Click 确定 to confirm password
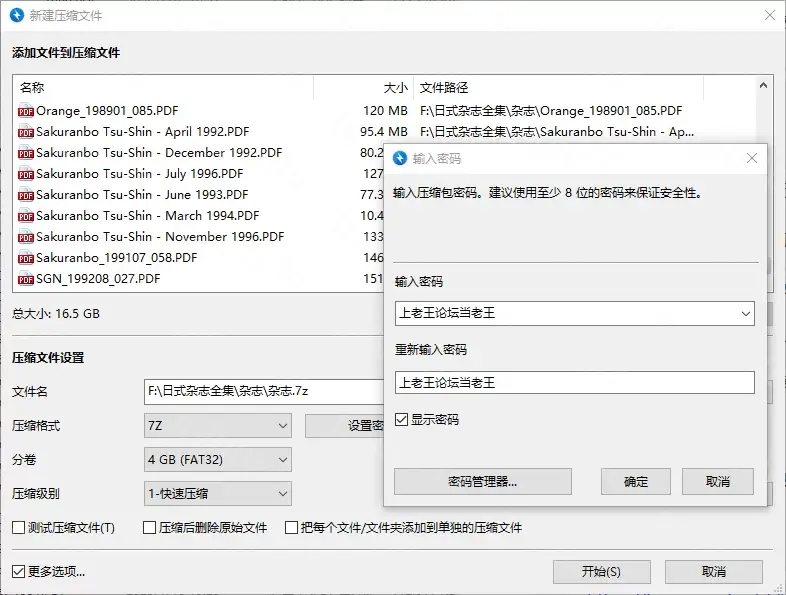The height and width of the screenshot is (595, 786). [x=636, y=481]
